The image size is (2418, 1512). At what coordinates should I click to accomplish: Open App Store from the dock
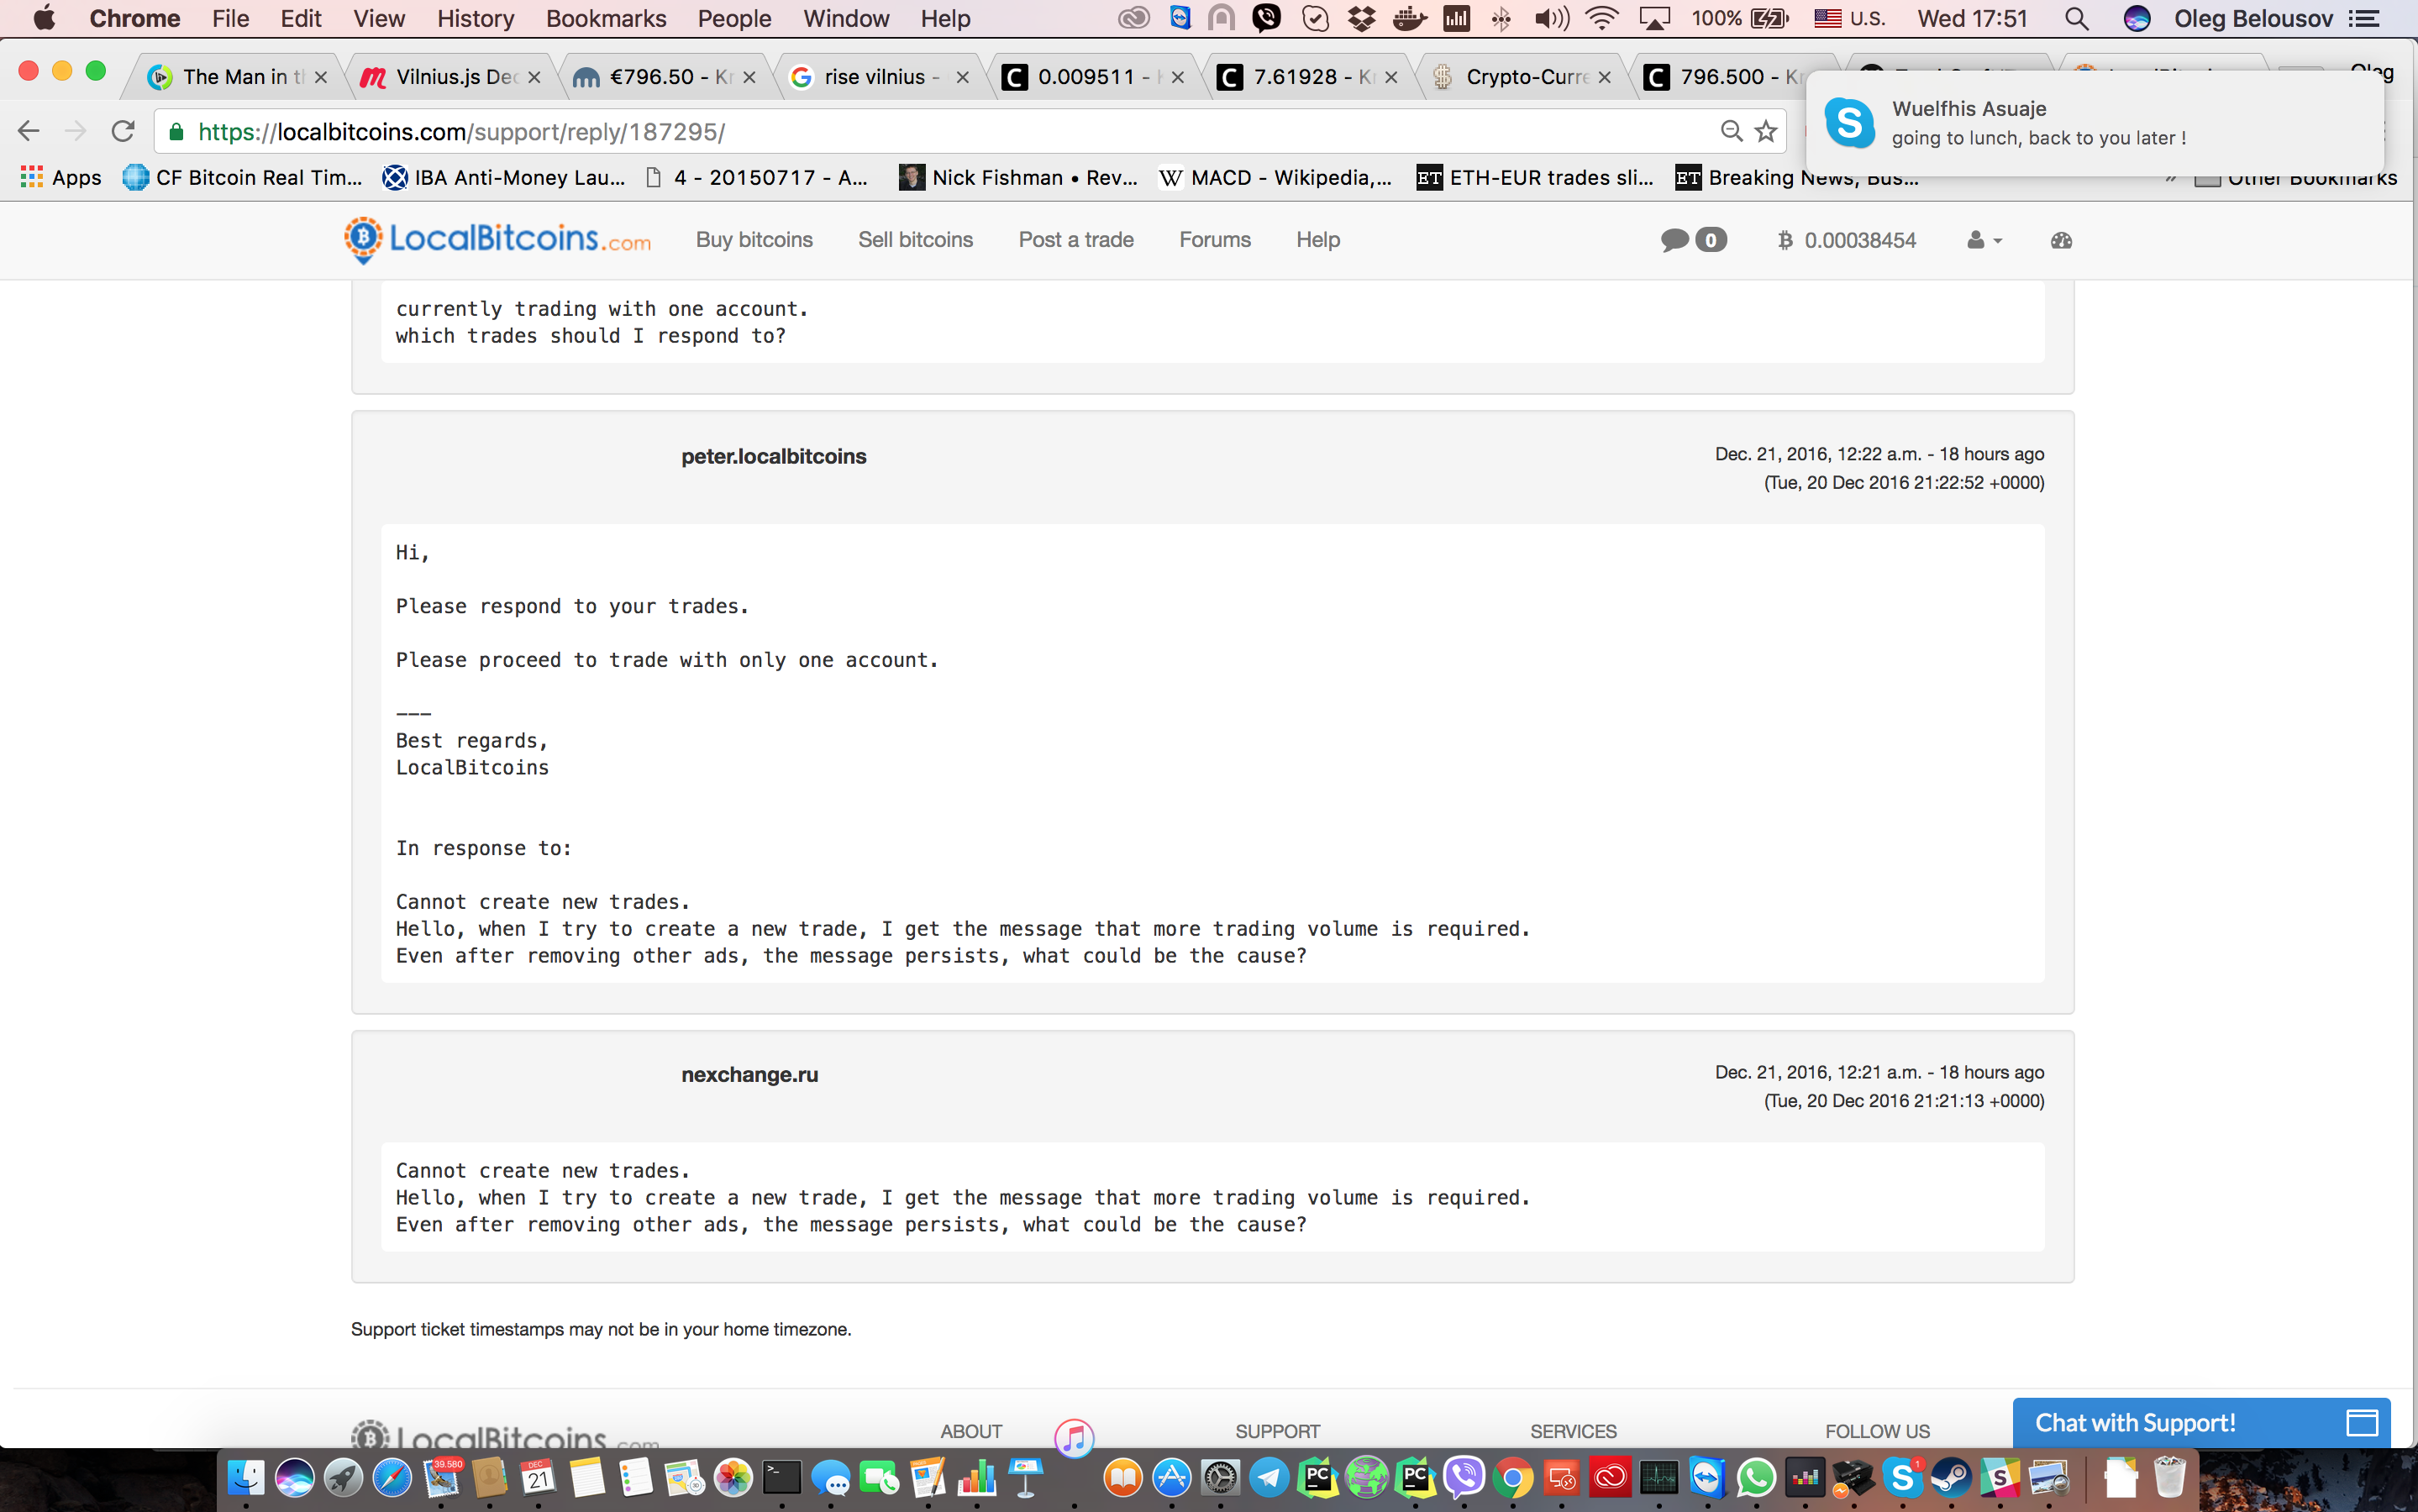point(1171,1477)
